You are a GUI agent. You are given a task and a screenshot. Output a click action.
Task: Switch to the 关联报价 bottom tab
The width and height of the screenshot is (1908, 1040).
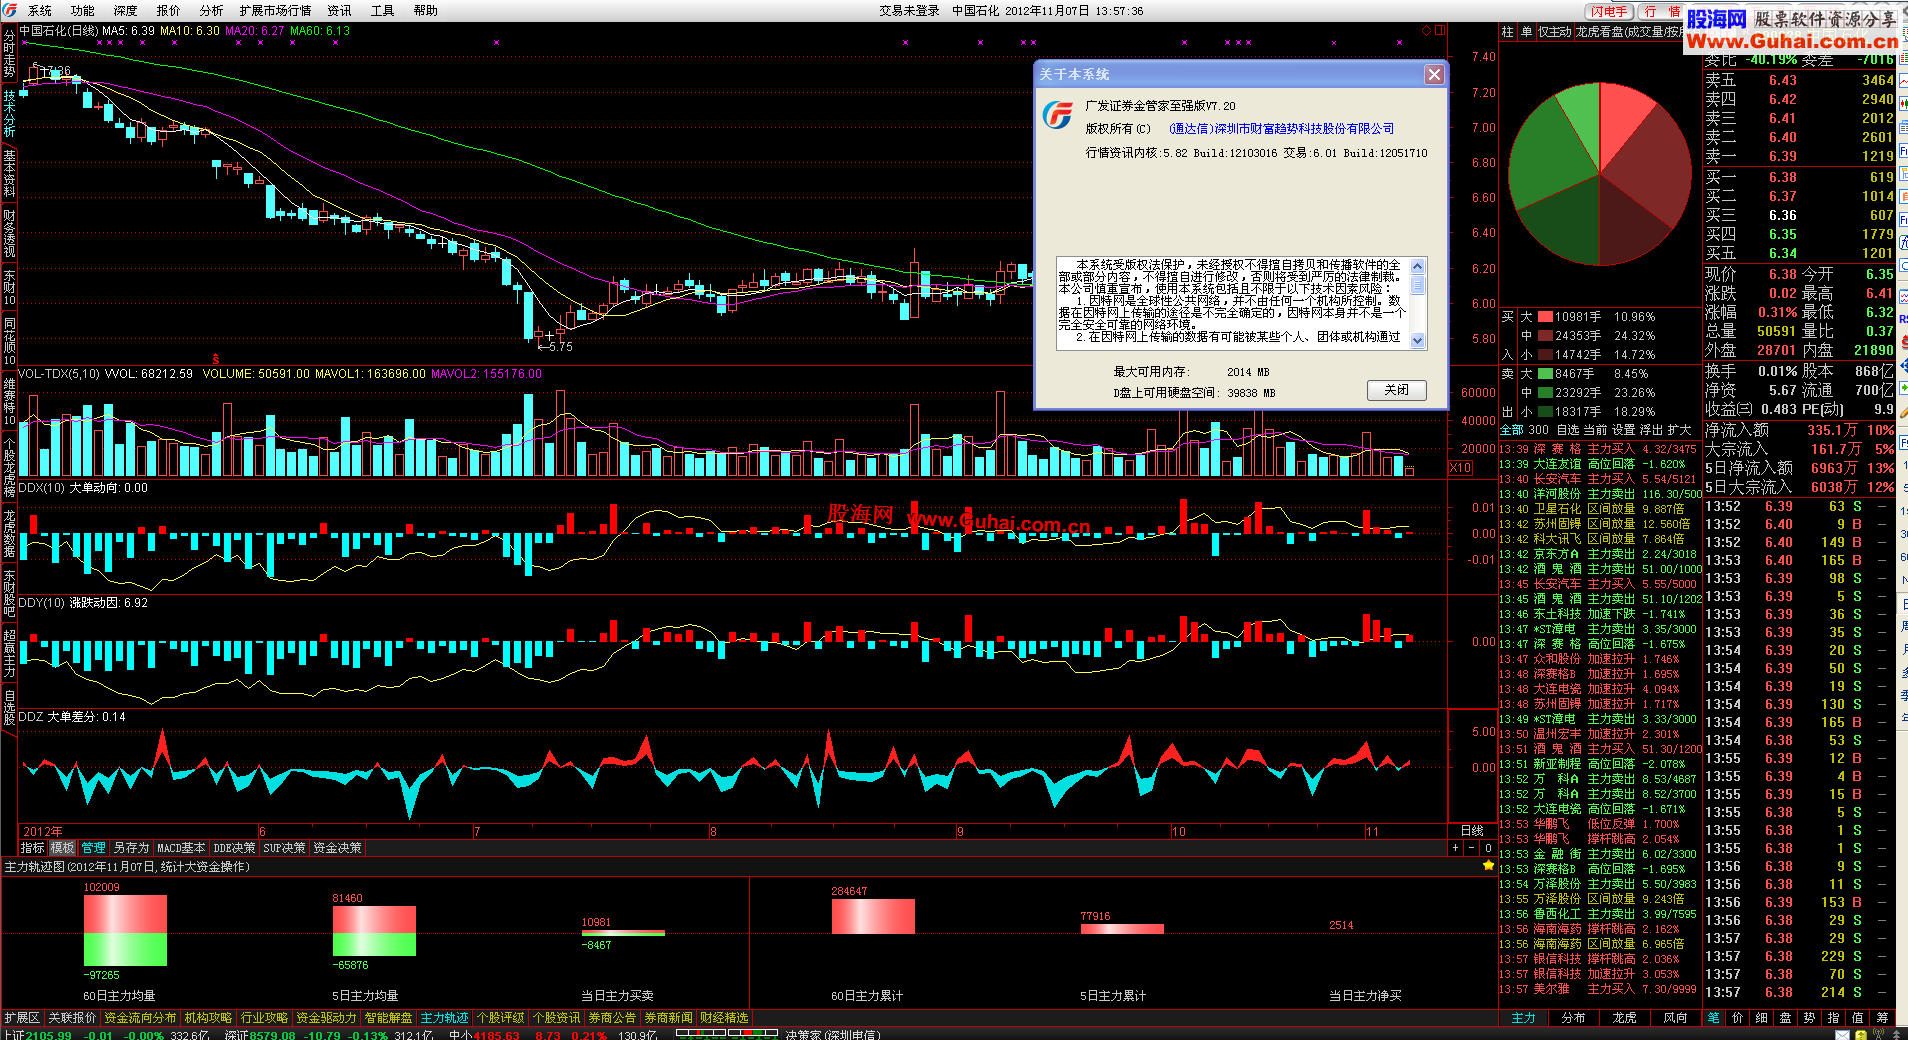(x=72, y=1018)
